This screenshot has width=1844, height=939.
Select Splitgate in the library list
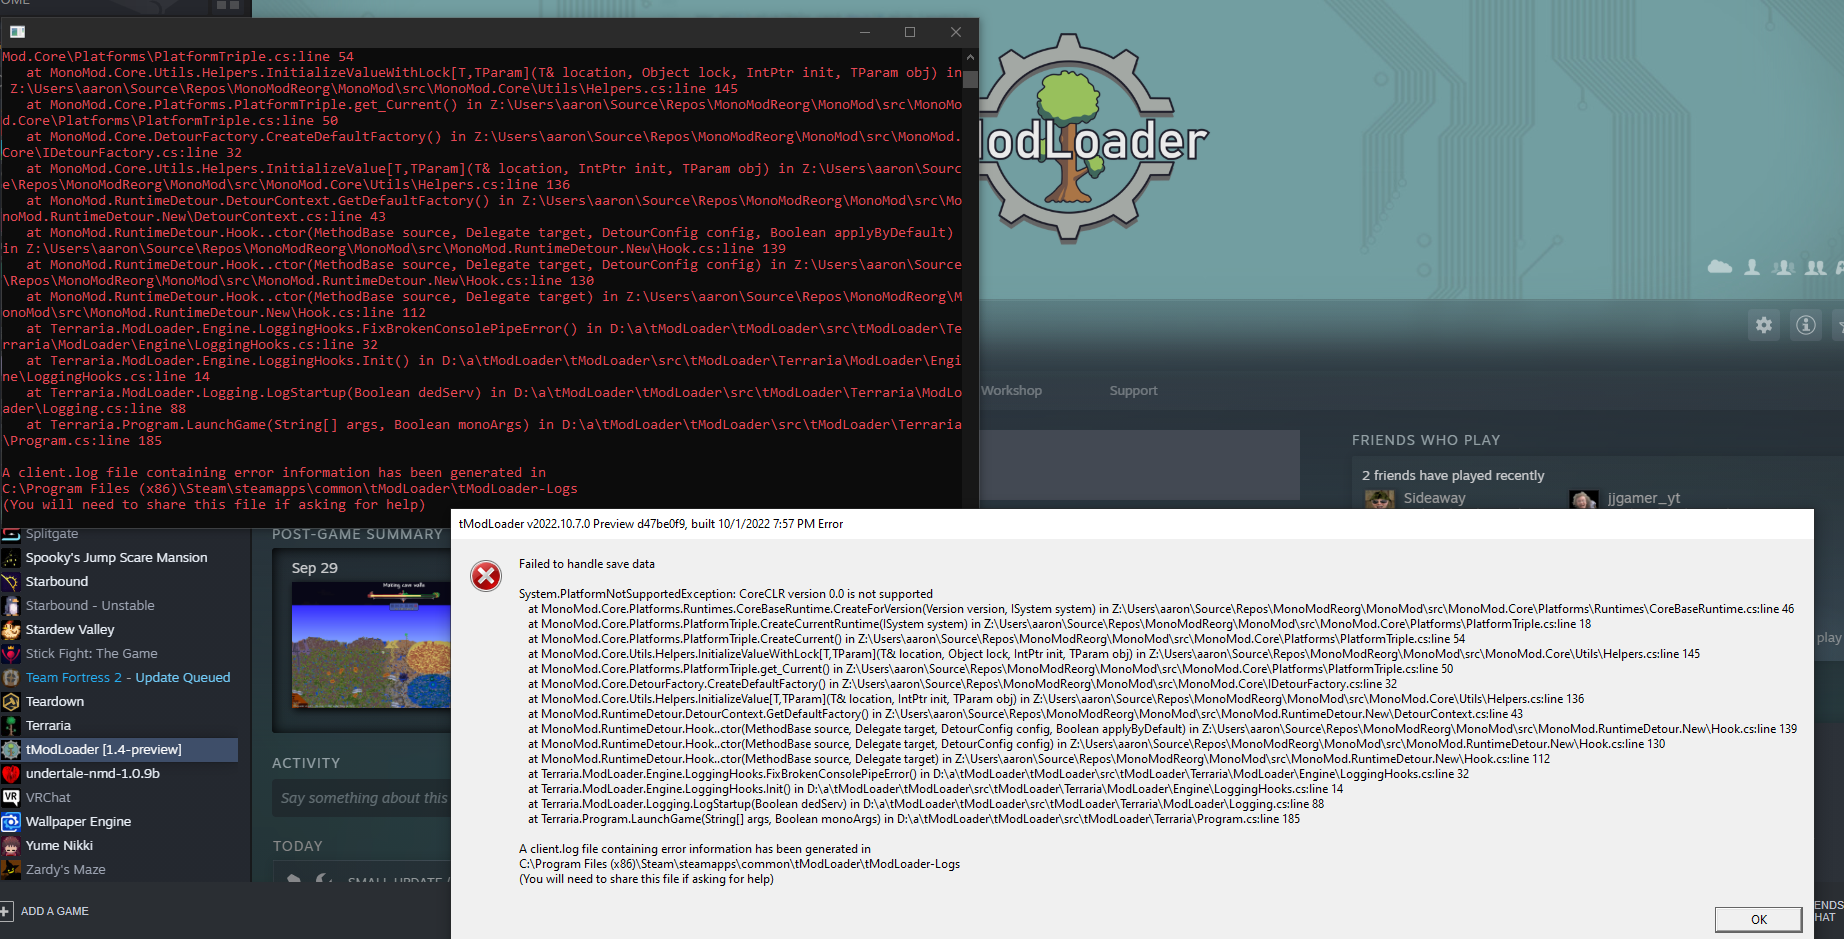pyautogui.click(x=52, y=534)
